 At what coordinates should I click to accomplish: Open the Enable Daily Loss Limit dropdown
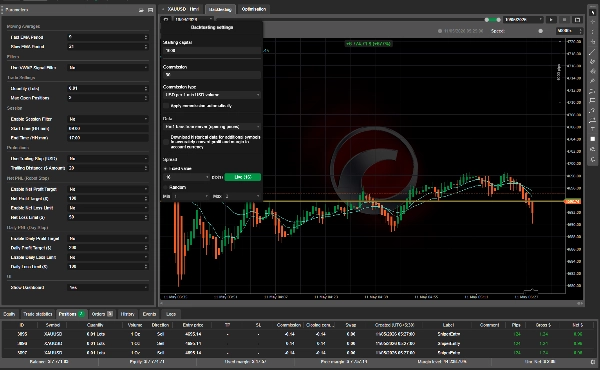tap(108, 257)
